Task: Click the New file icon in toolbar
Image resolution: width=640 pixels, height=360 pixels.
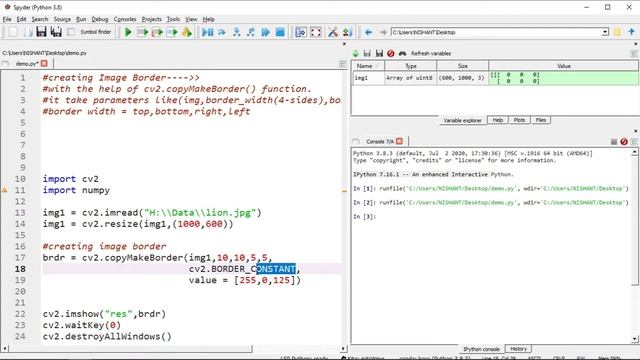Action: pos(13,32)
